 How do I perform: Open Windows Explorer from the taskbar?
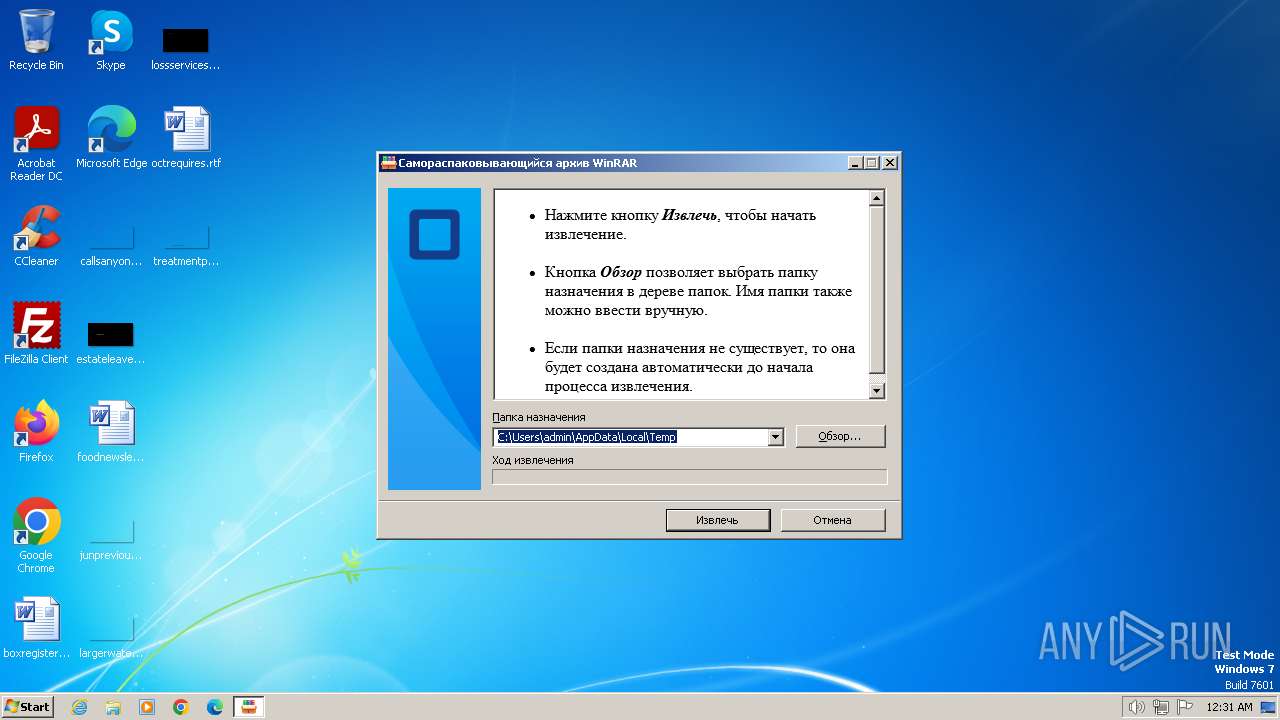(113, 707)
